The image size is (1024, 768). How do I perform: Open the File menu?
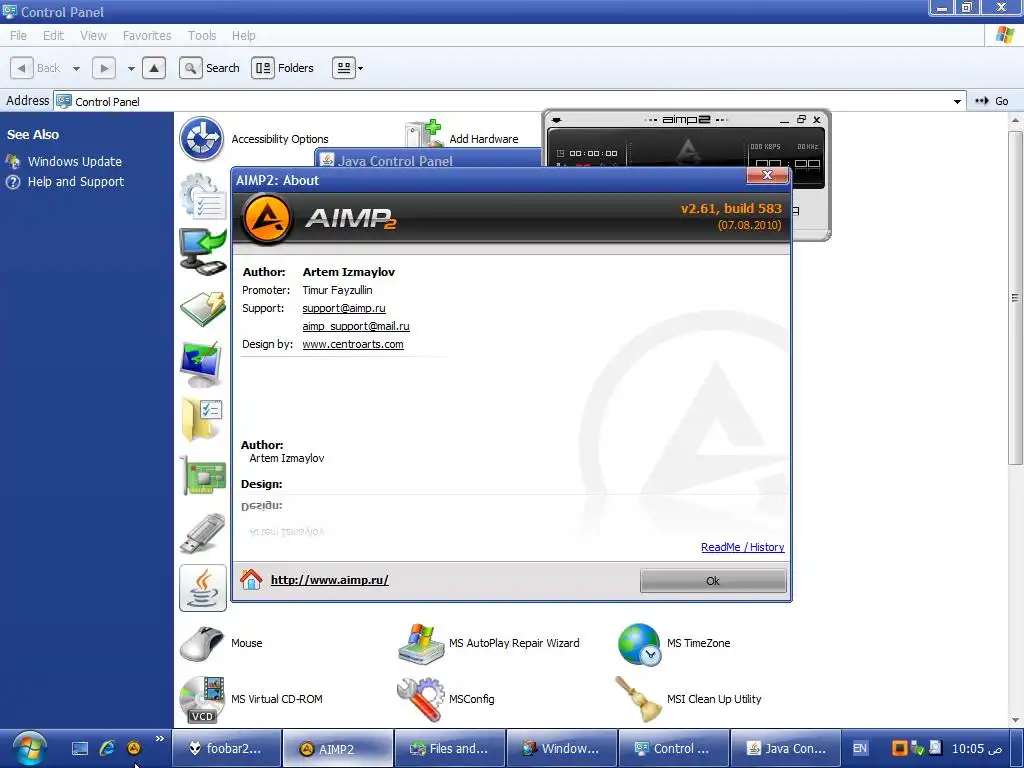(18, 35)
